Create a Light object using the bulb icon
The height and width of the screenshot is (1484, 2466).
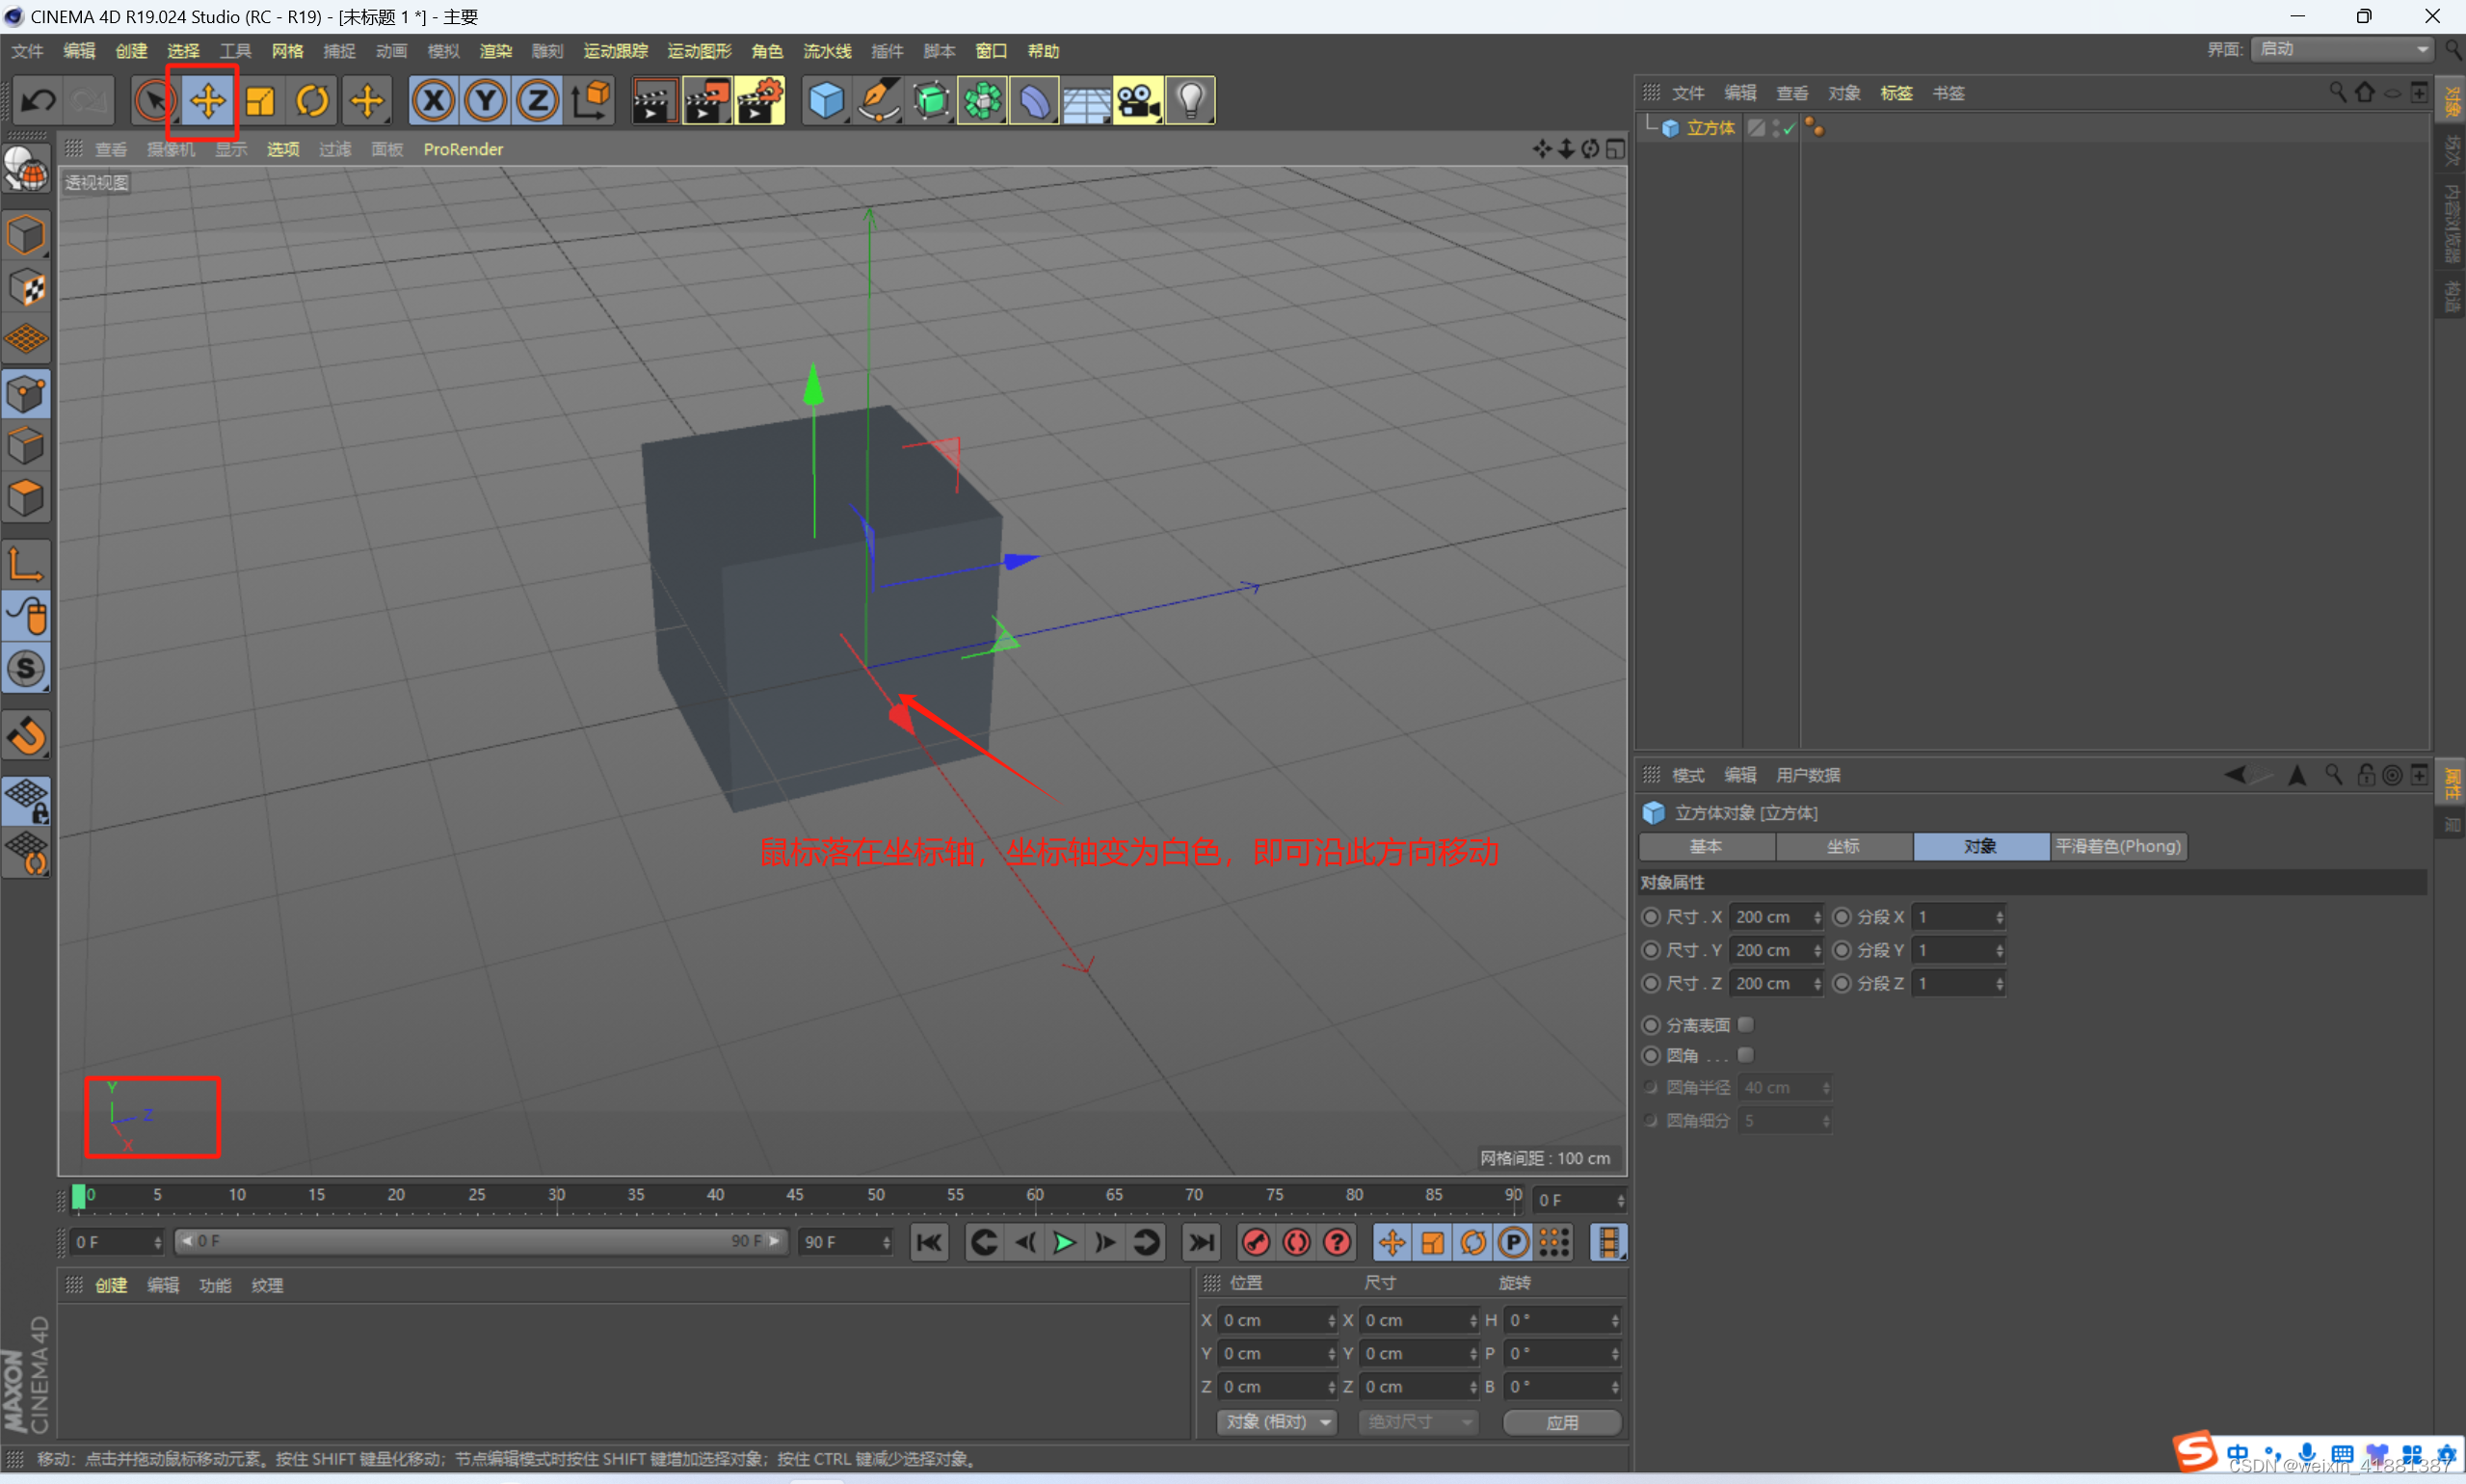(1190, 100)
